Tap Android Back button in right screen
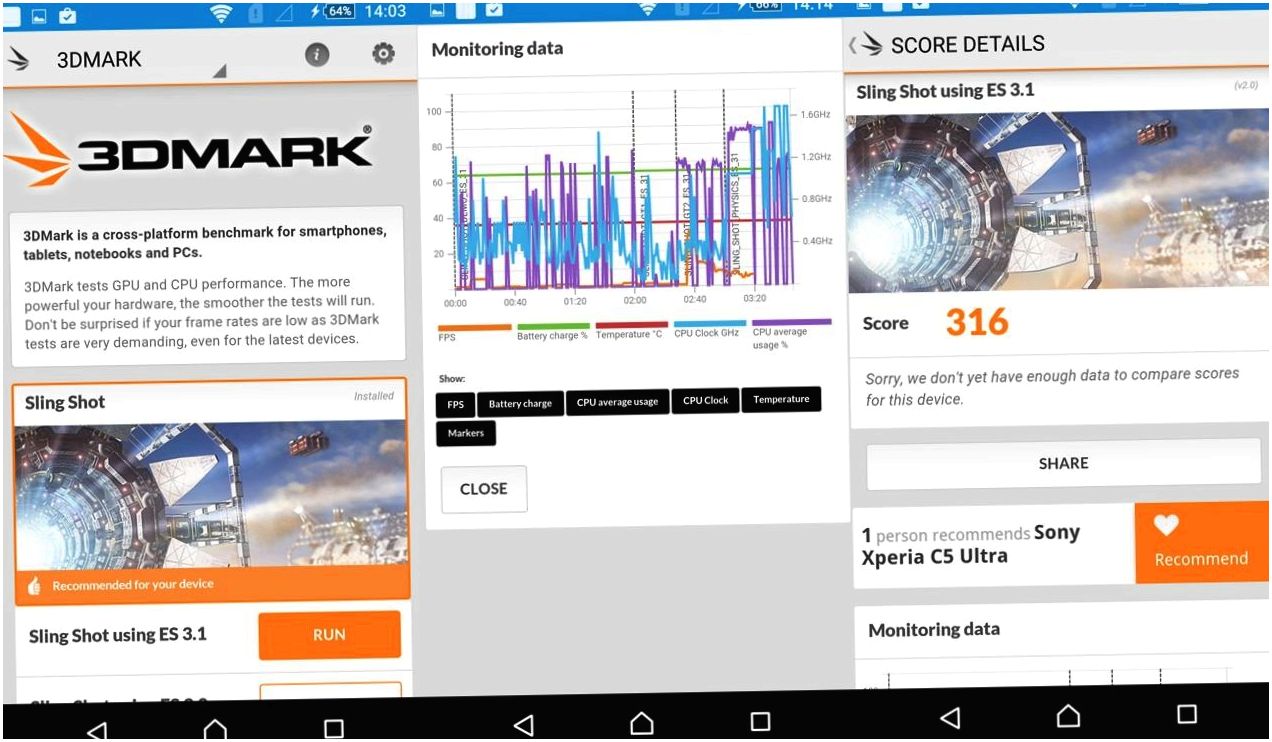Viewport: 1272px width, 742px height. 950,717
